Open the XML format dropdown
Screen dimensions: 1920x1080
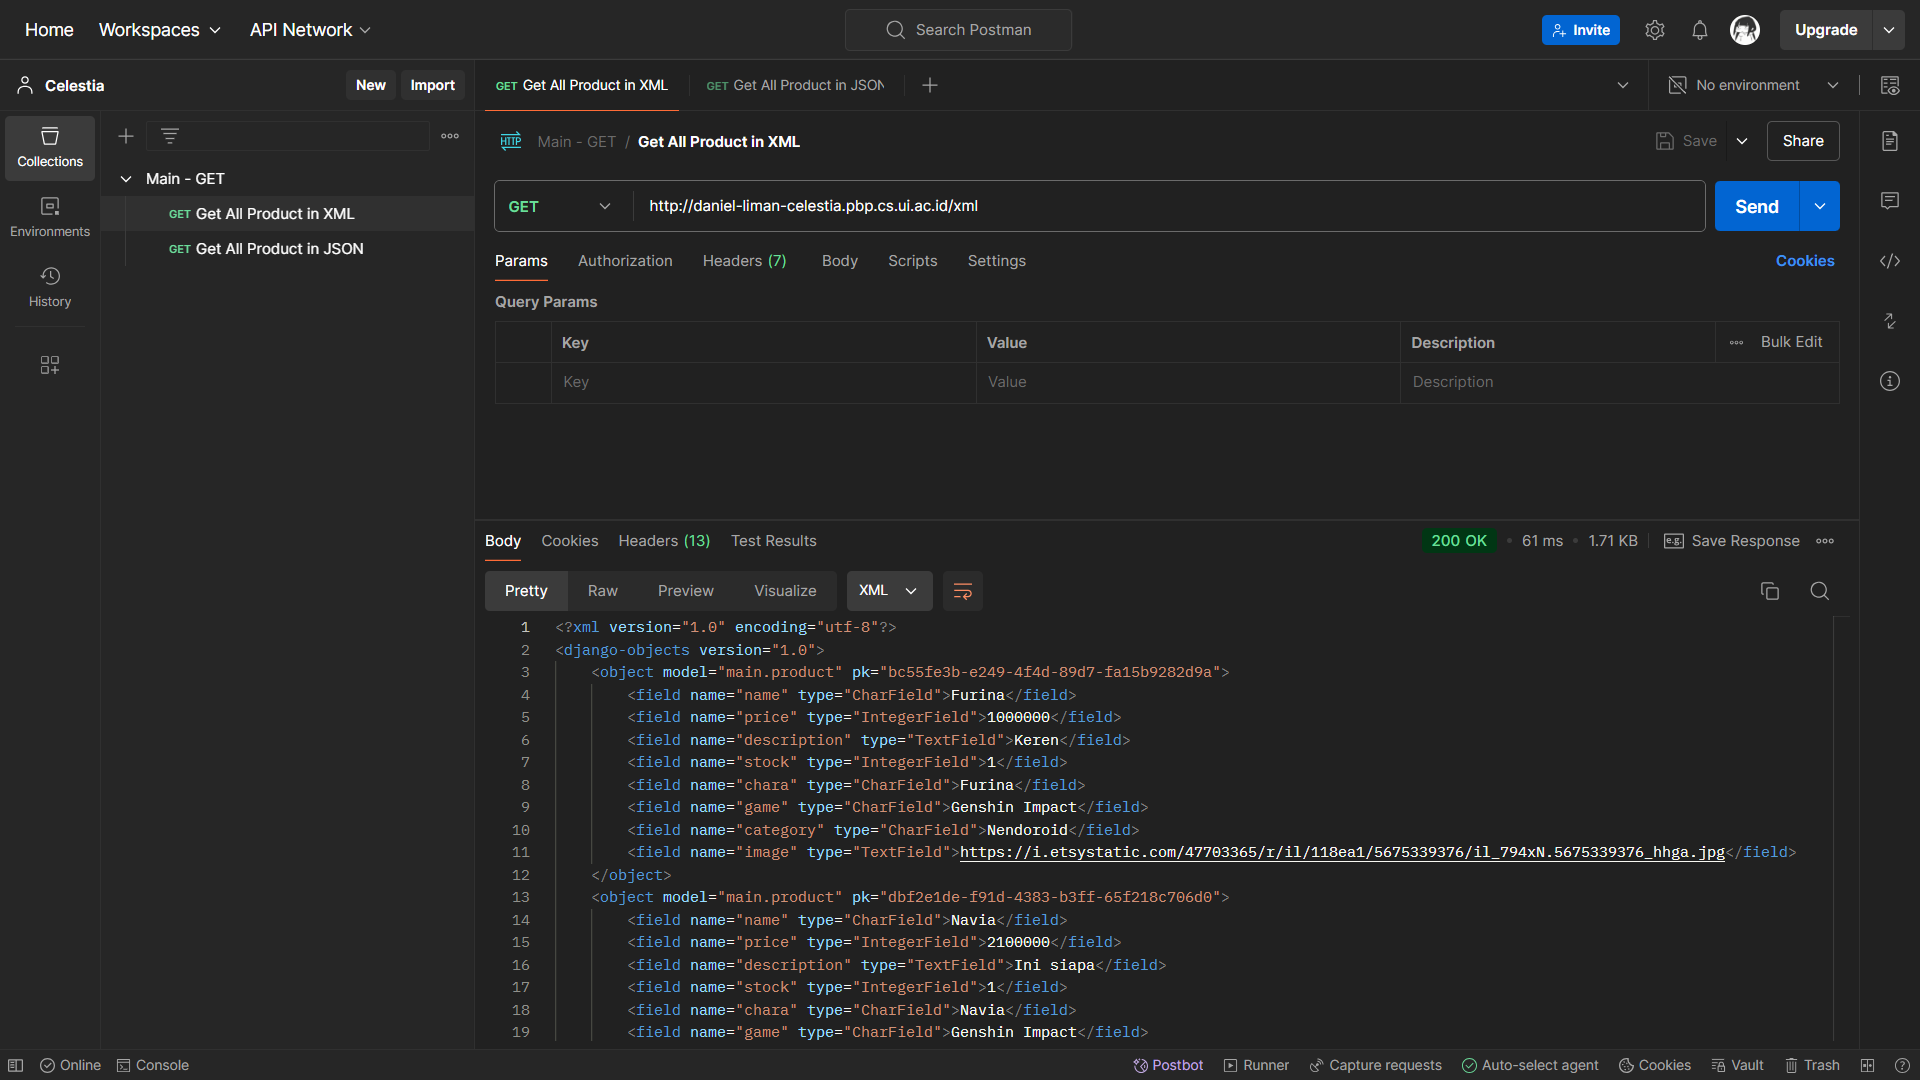click(888, 591)
